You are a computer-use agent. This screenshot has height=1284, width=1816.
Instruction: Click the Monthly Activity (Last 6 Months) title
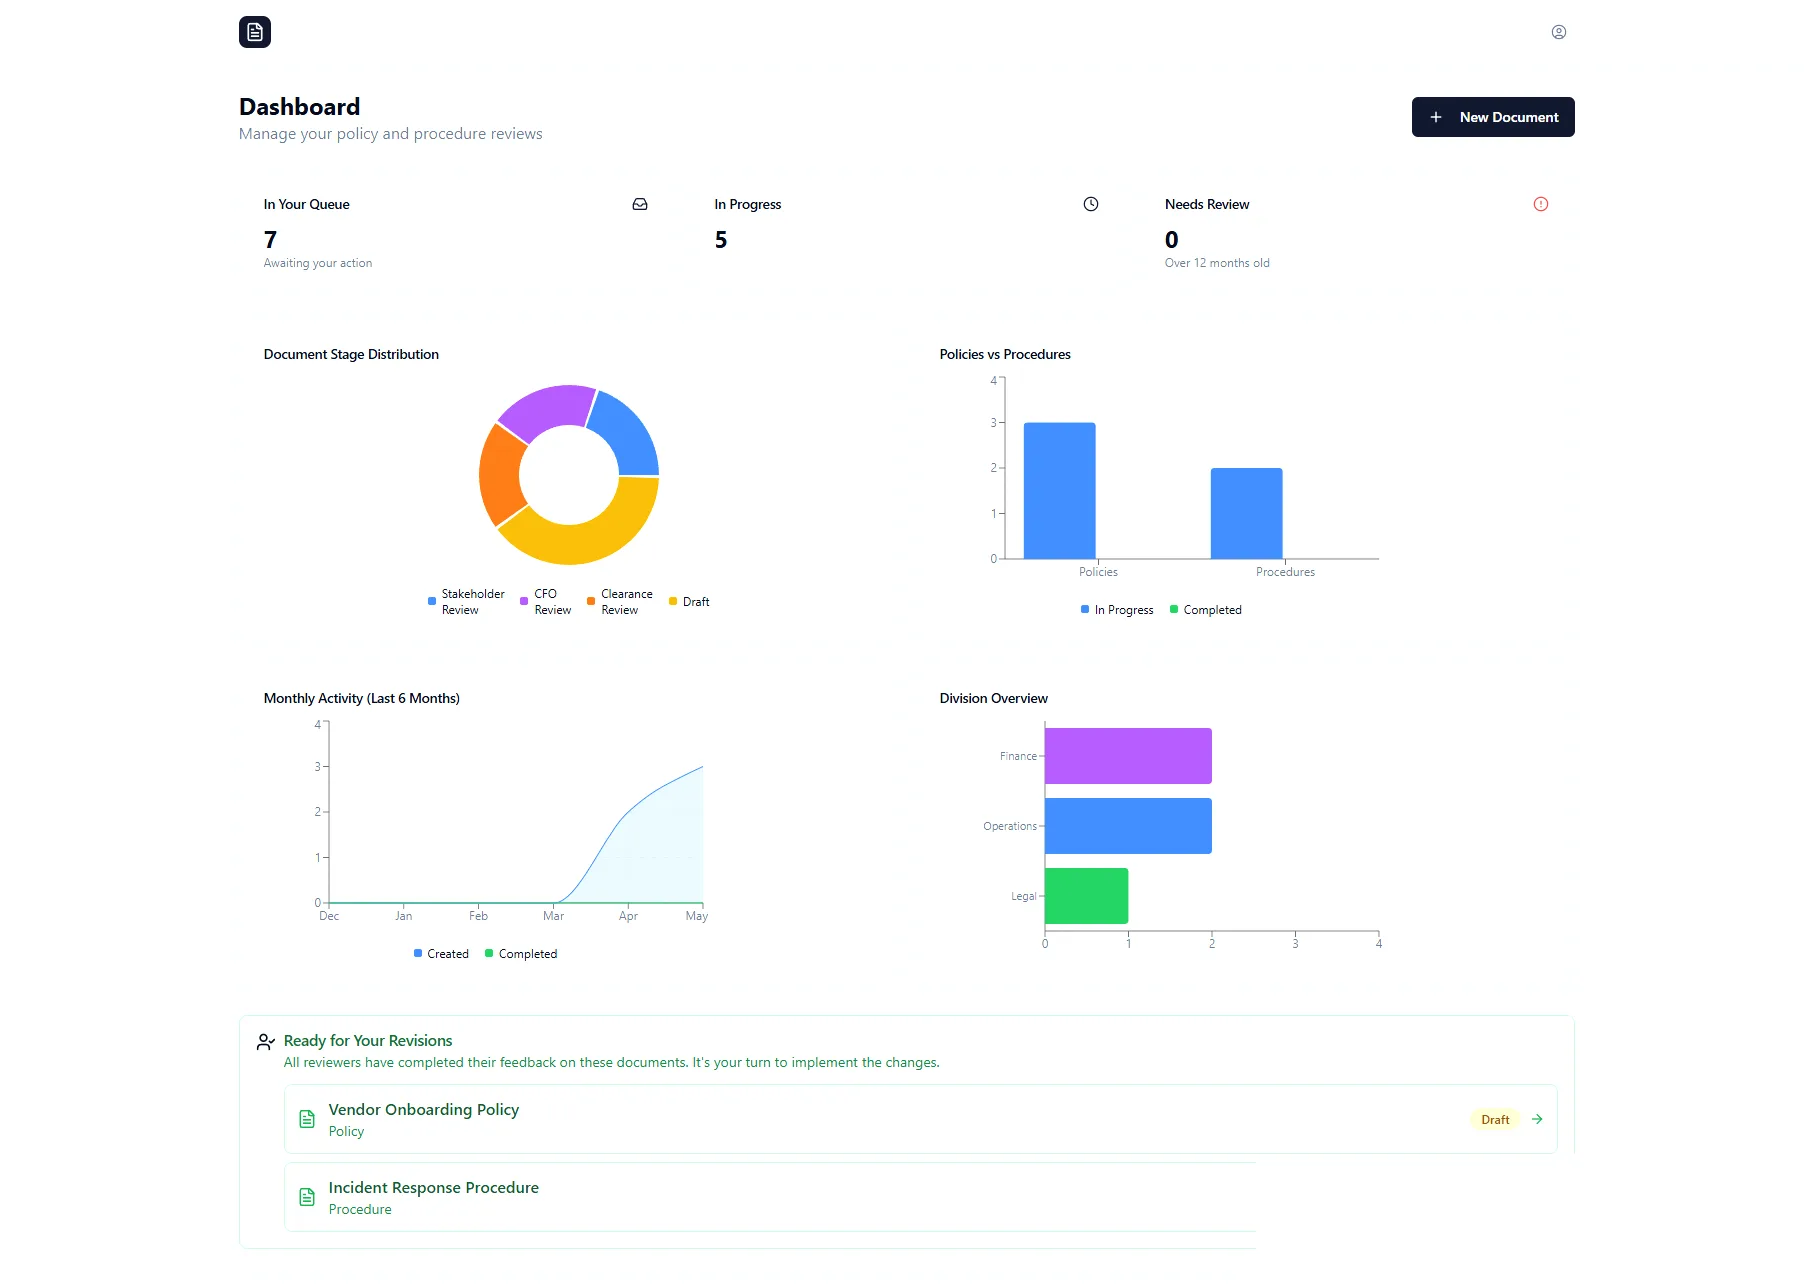pos(361,698)
